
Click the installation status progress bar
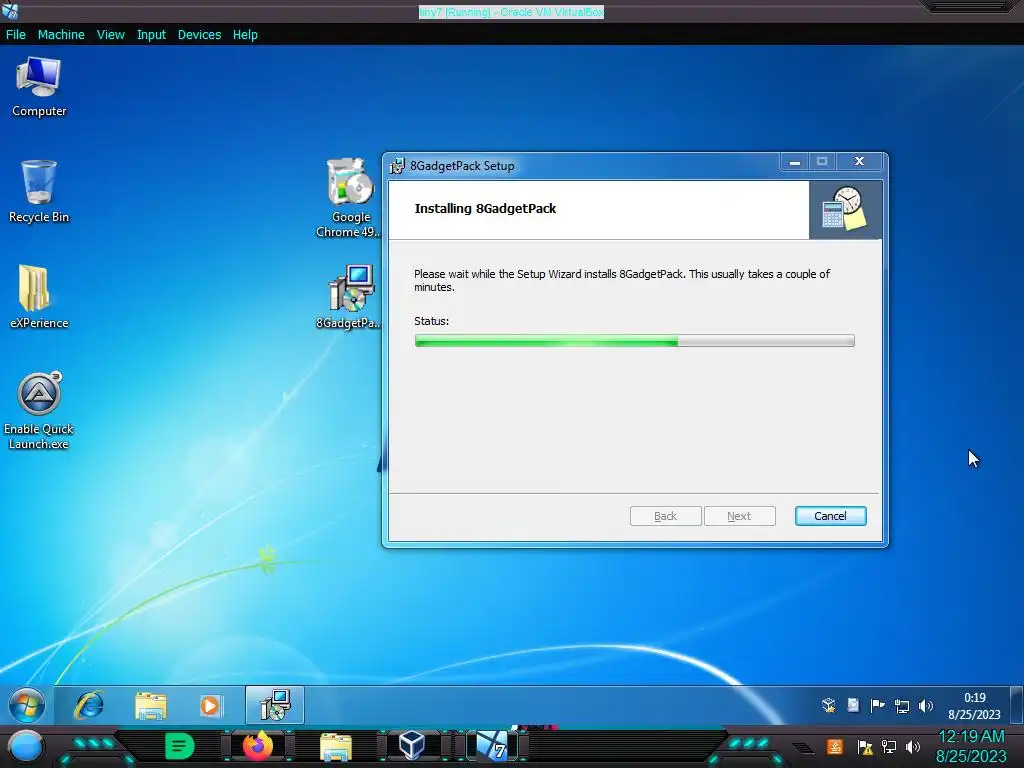634,340
